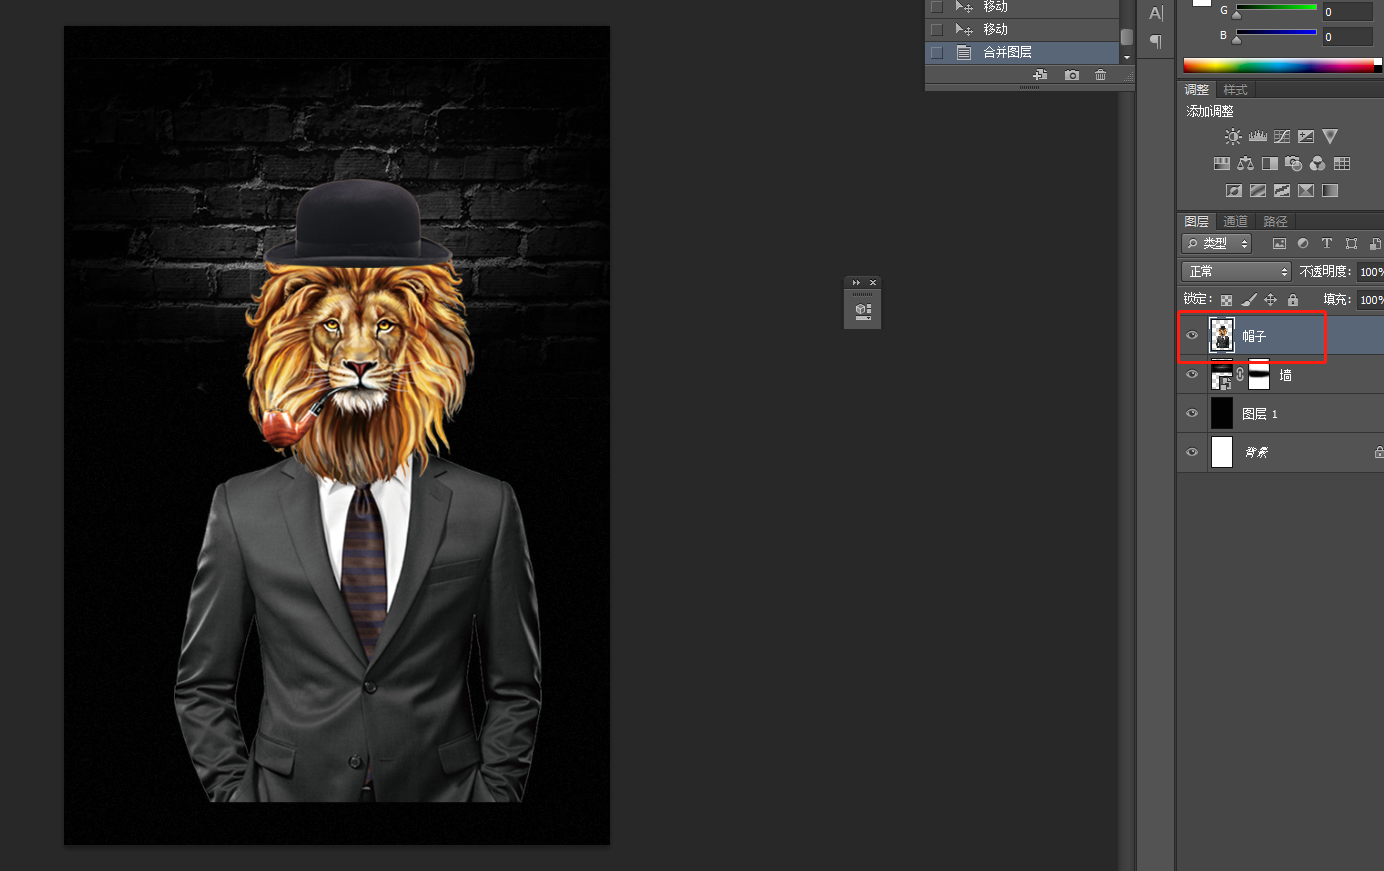Image resolution: width=1384 pixels, height=871 pixels.
Task: Toggle lock image pixels brush icon
Action: coord(1248,300)
